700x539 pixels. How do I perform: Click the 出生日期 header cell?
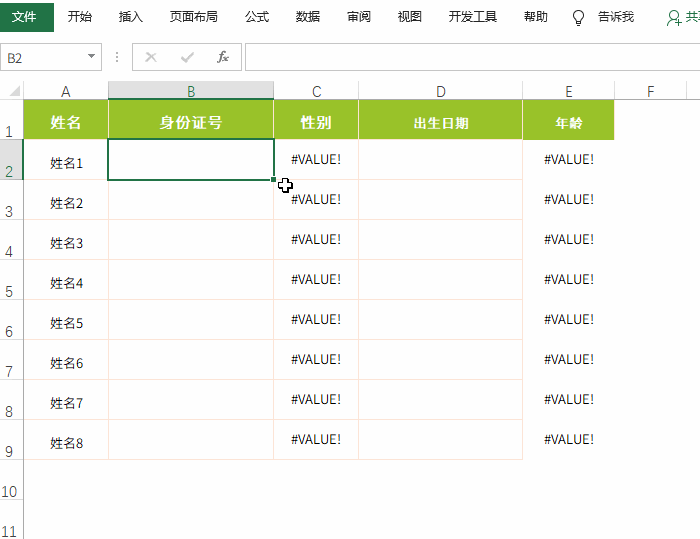point(441,120)
